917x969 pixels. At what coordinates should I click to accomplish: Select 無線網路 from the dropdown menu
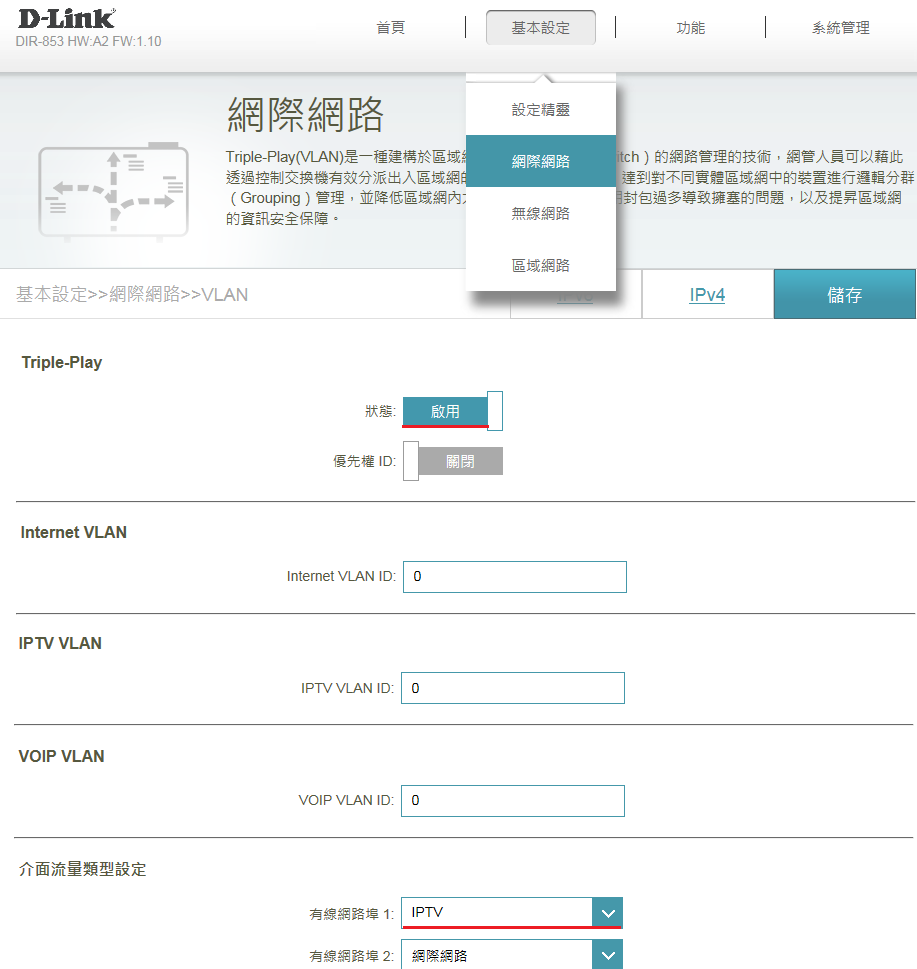[540, 213]
